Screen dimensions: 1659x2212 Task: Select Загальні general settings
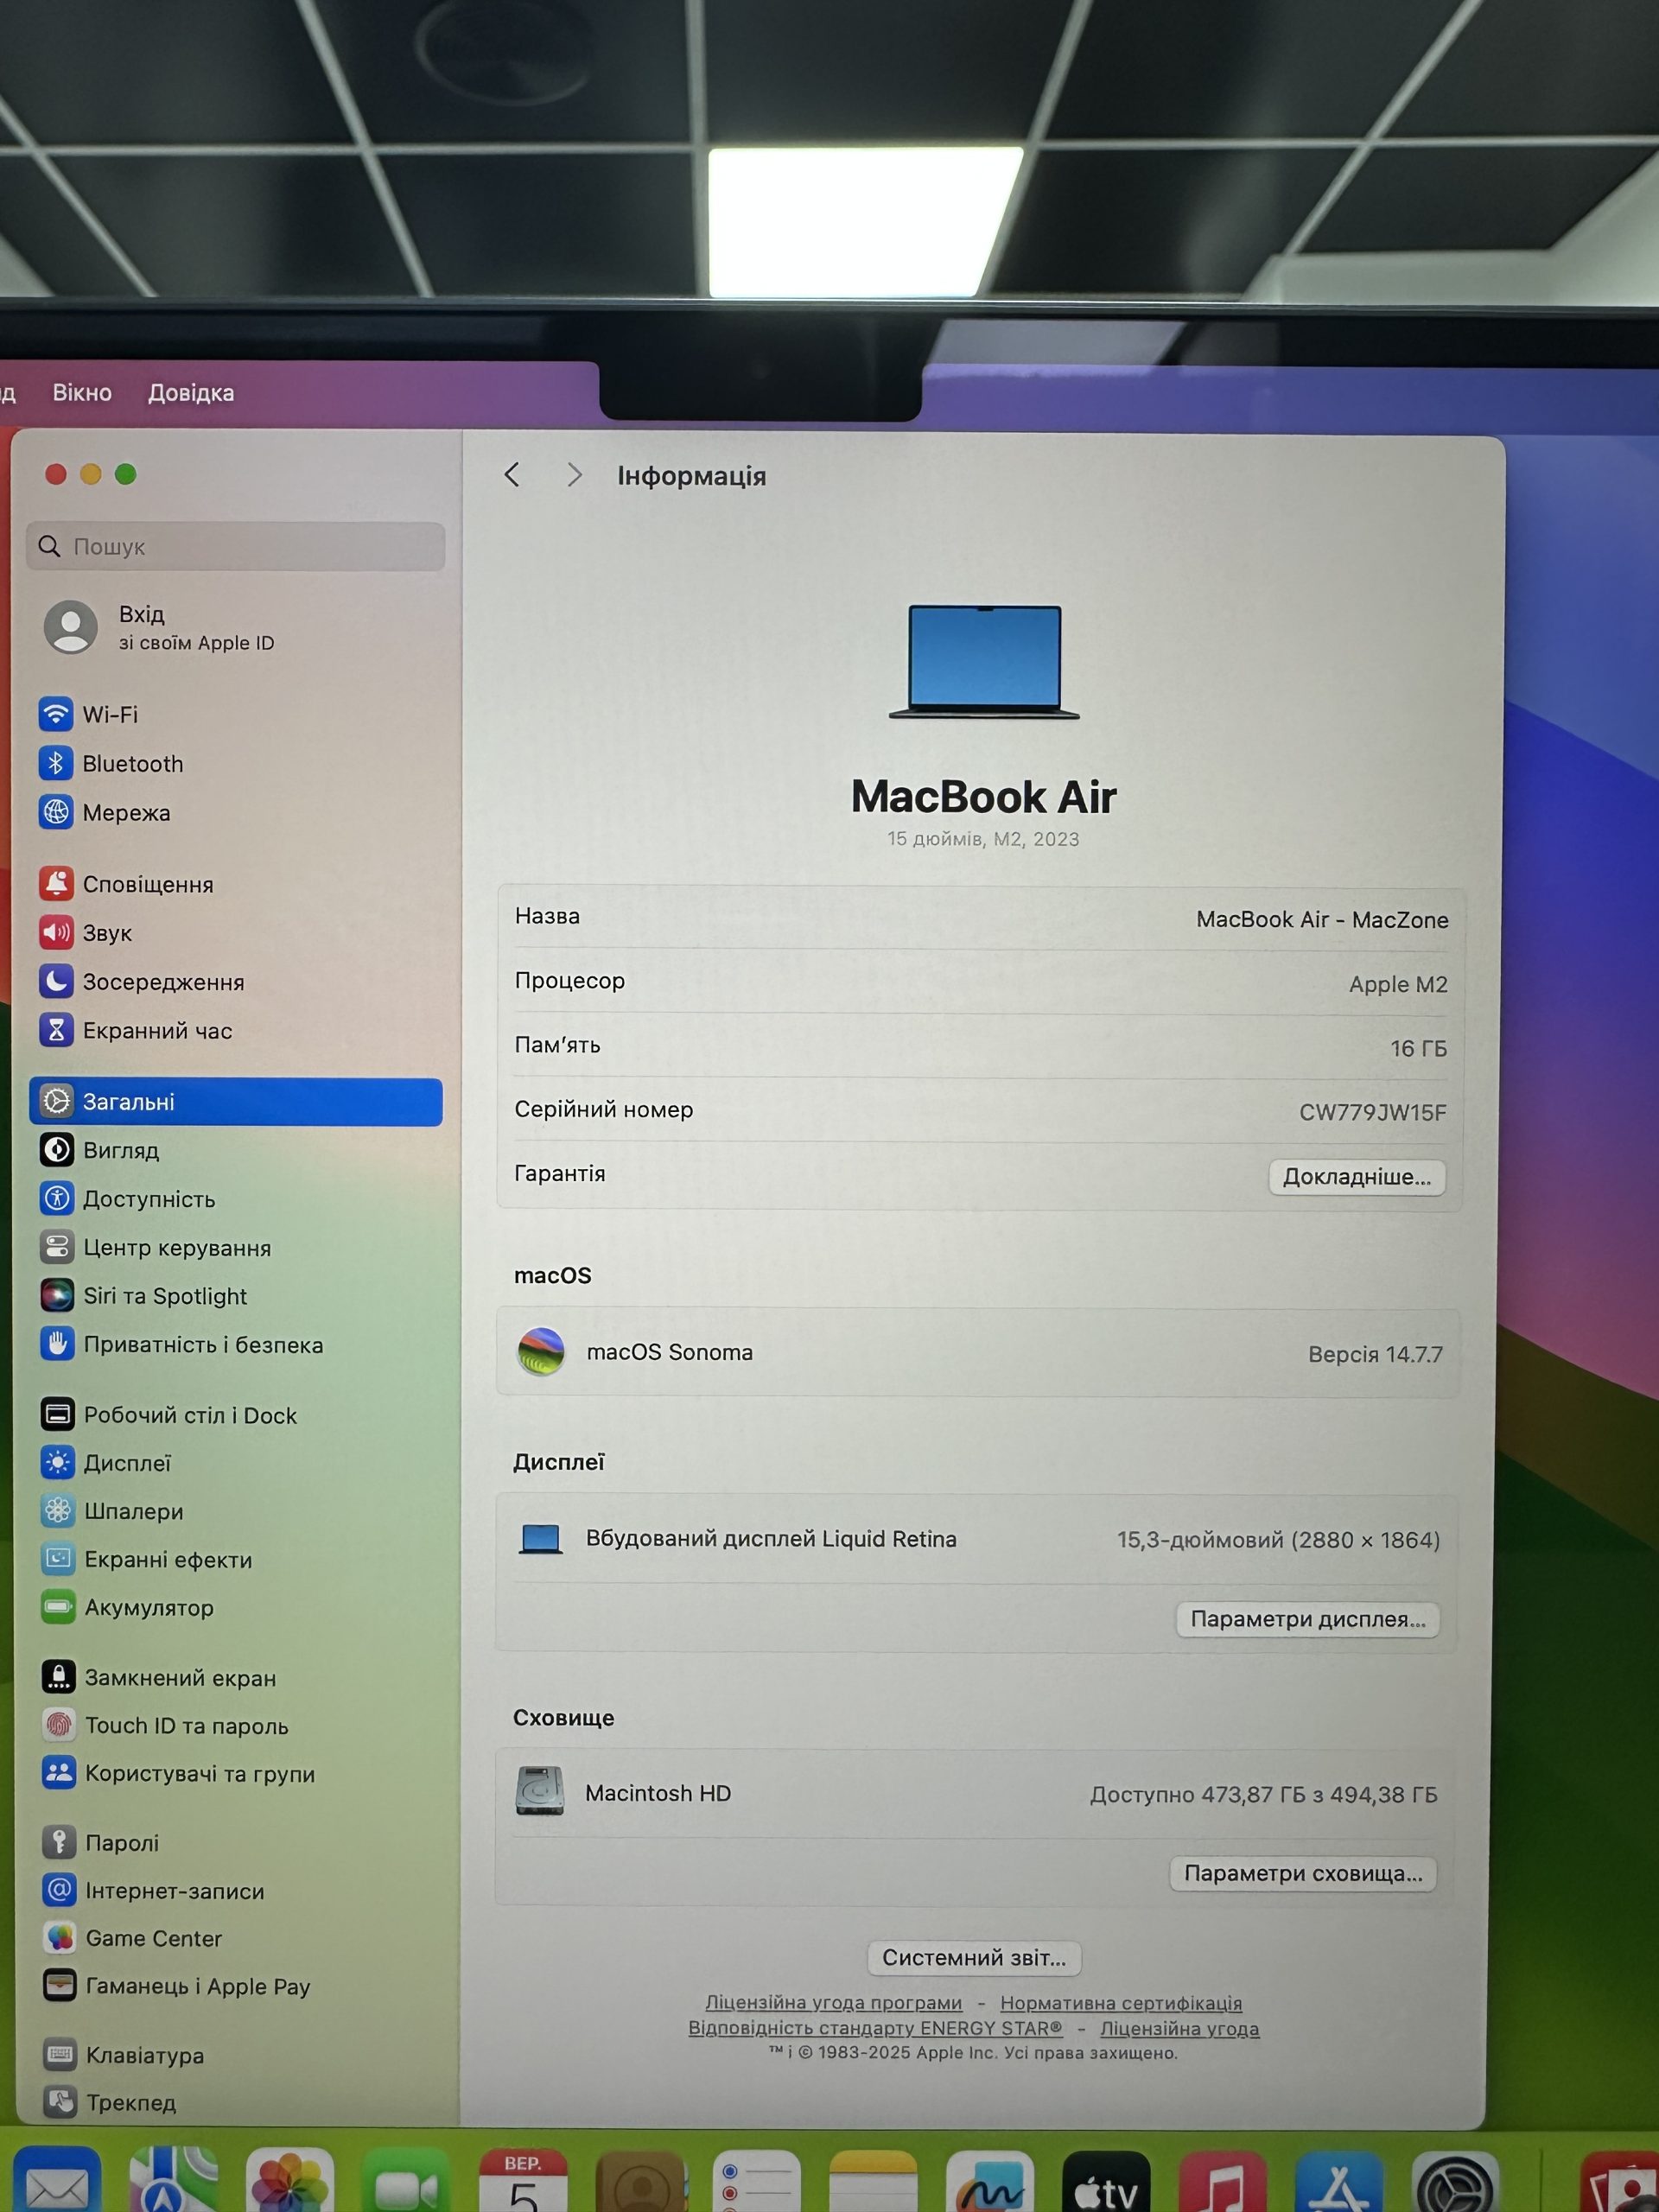(x=235, y=1101)
